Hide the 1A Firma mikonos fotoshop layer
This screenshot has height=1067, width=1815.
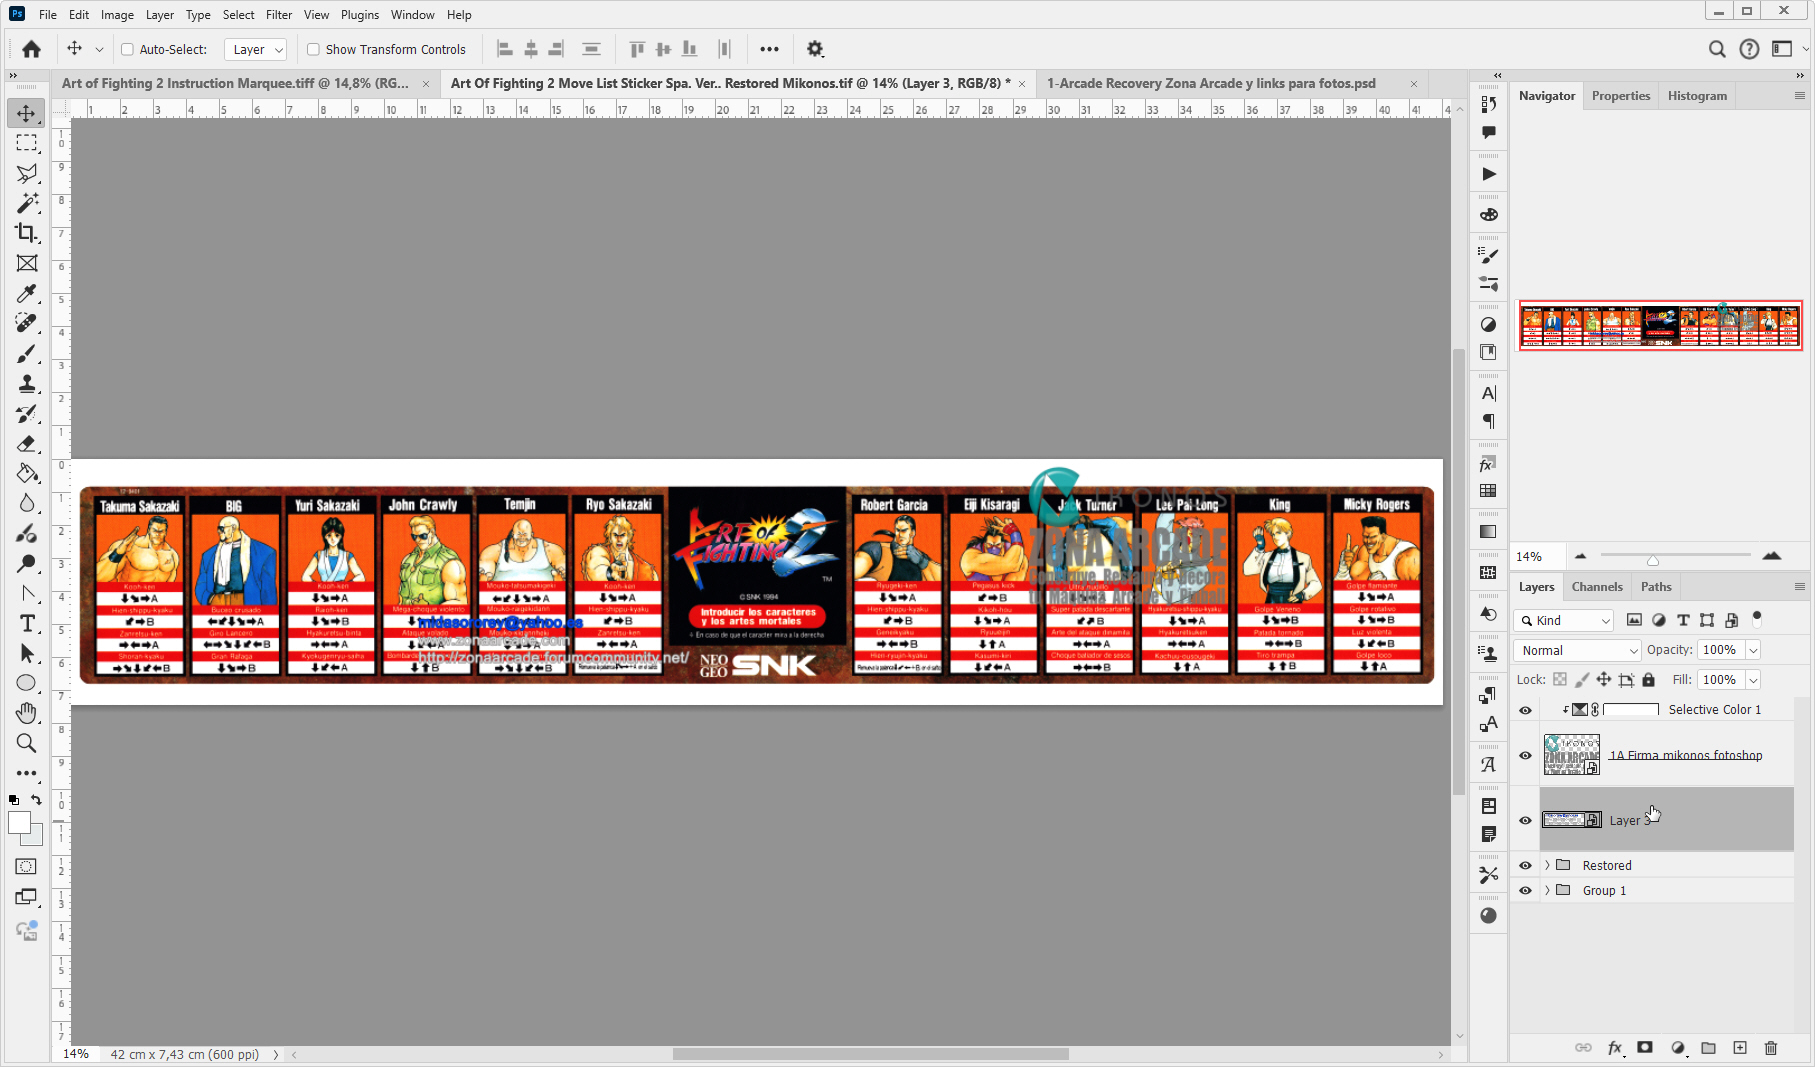click(1525, 756)
